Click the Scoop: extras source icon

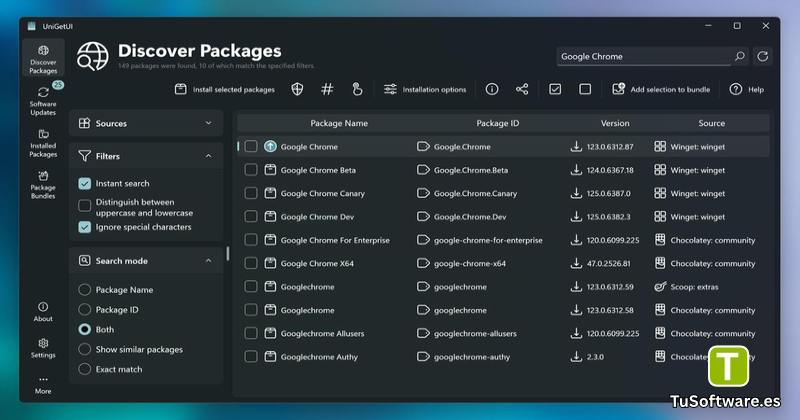point(660,287)
